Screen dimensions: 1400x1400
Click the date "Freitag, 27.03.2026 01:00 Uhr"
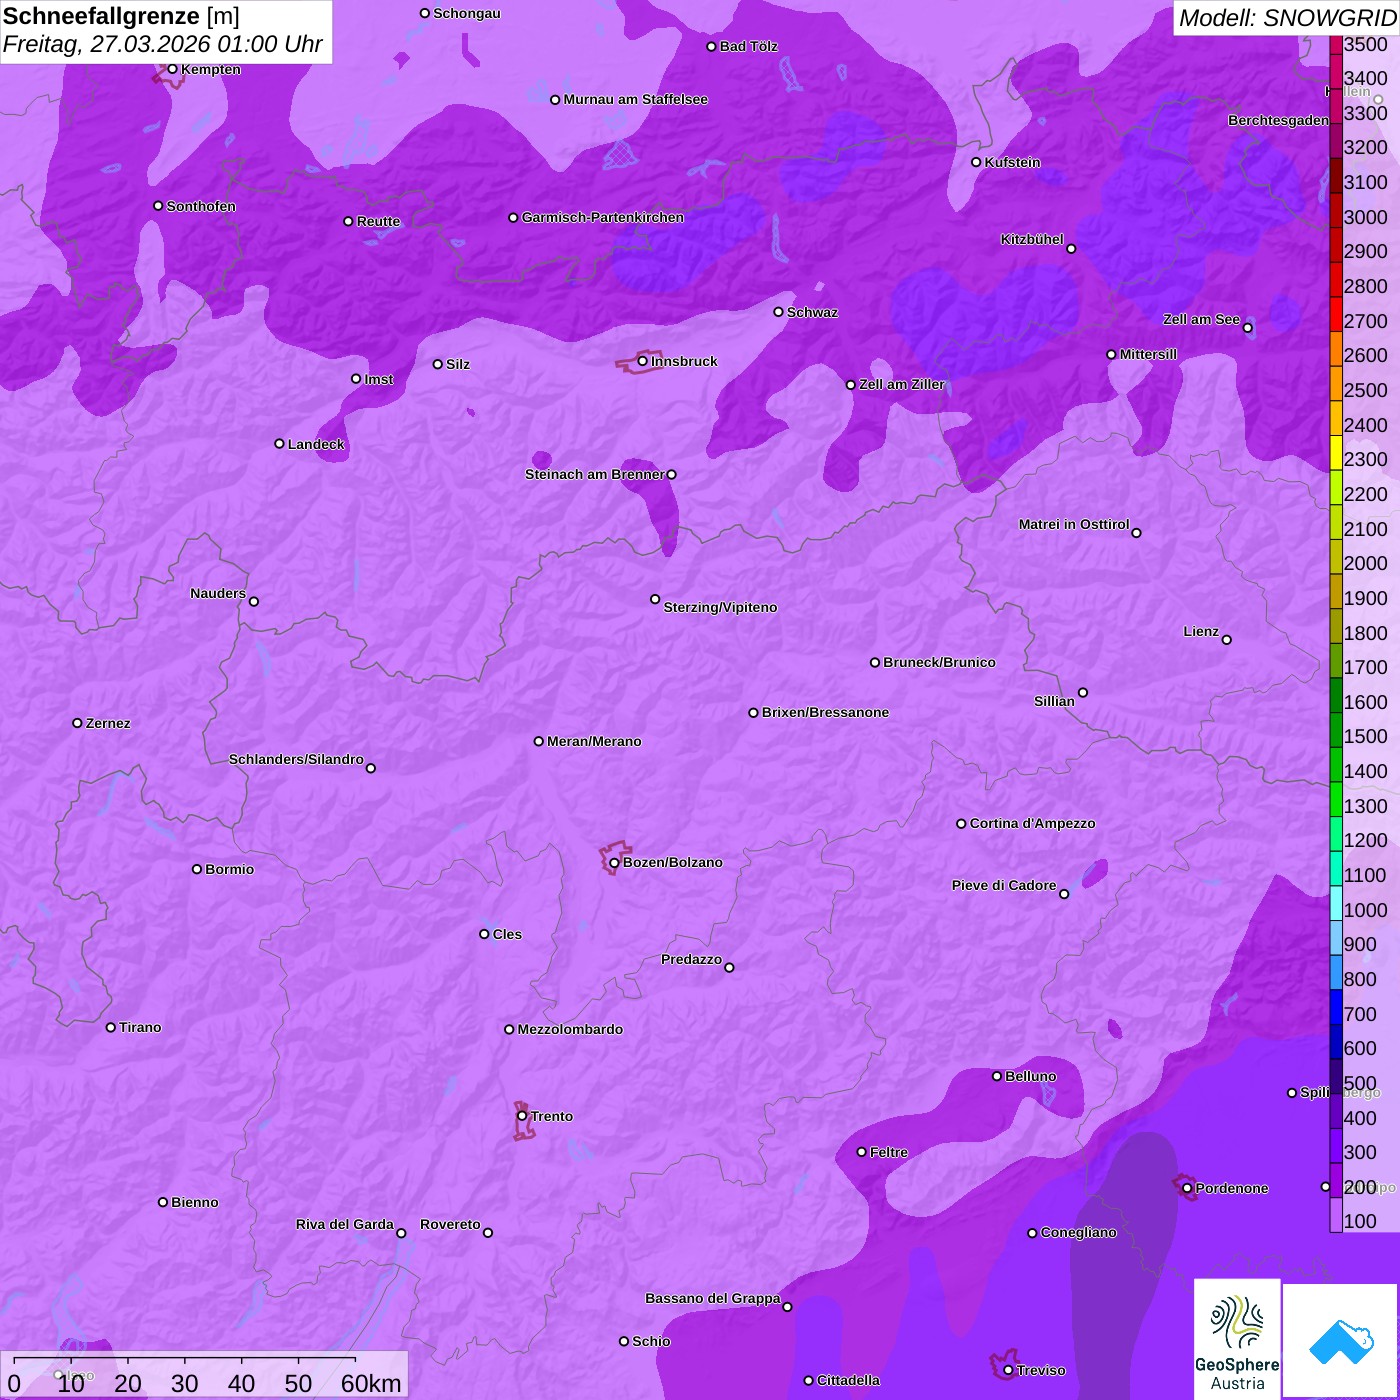point(163,44)
